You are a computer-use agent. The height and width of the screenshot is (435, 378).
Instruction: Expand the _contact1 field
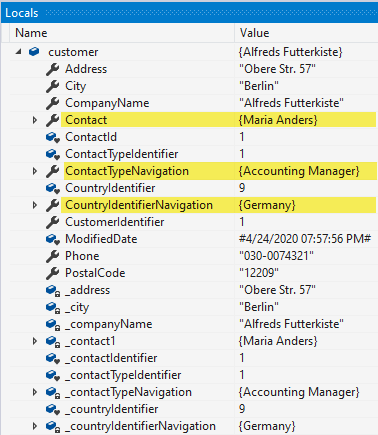click(x=35, y=341)
